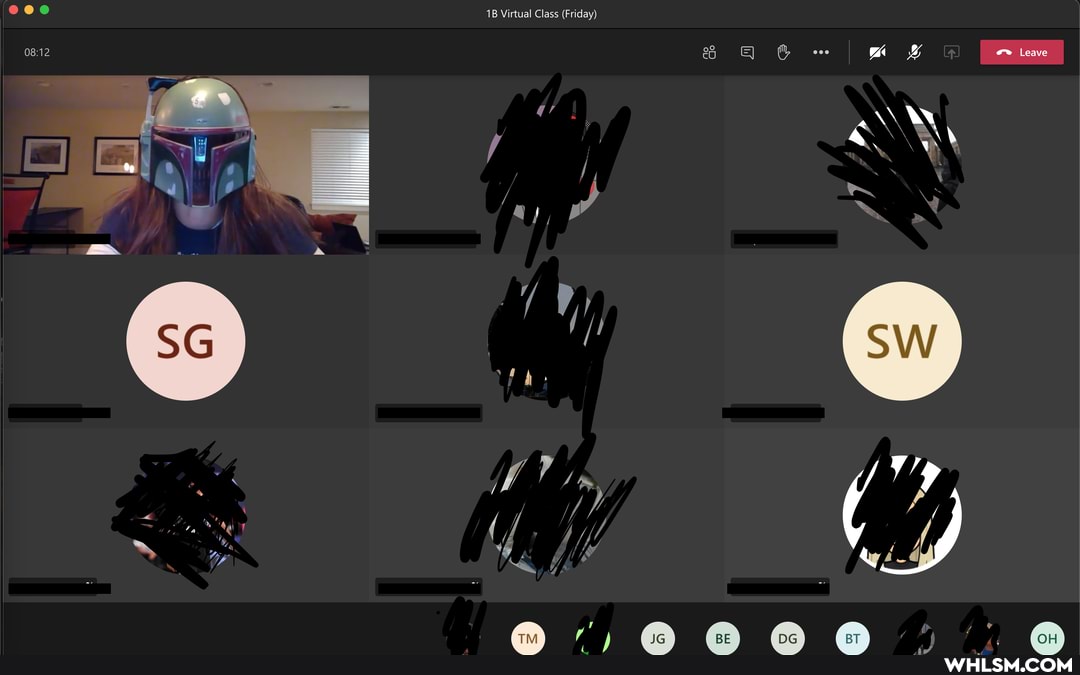Click the 1B Virtual Class (Friday) title
Image resolution: width=1080 pixels, height=675 pixels.
541,13
